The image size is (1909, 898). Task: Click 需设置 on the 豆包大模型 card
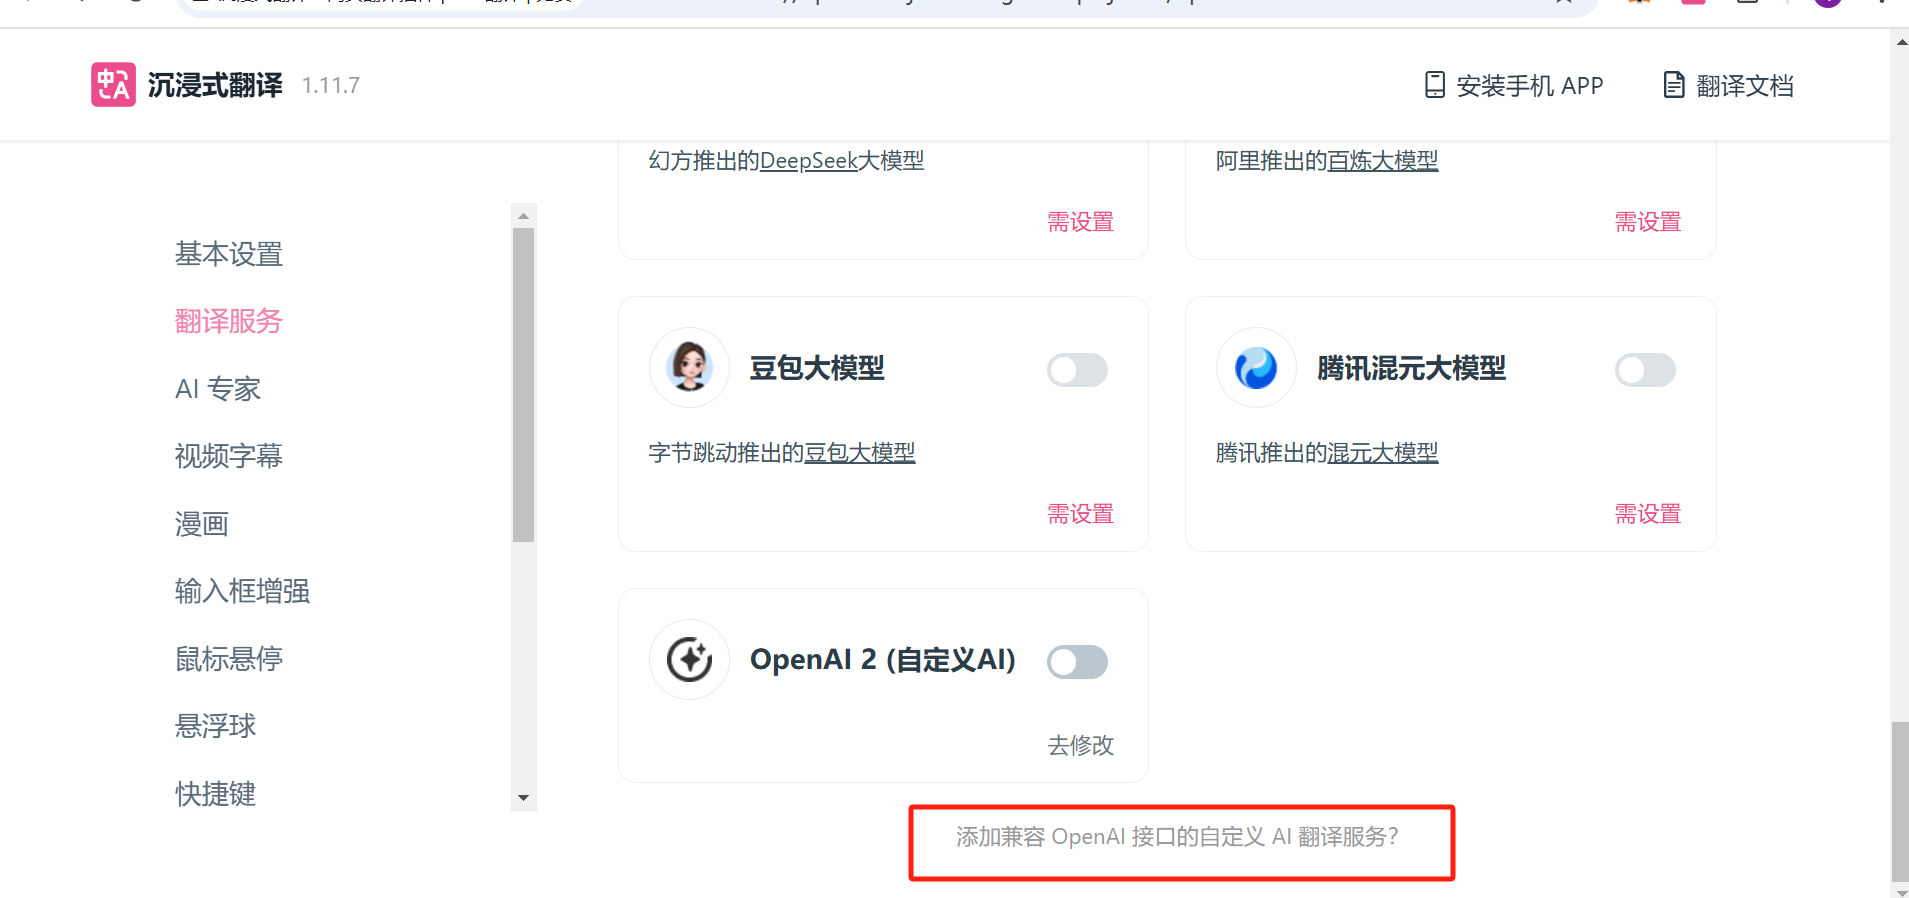1080,514
